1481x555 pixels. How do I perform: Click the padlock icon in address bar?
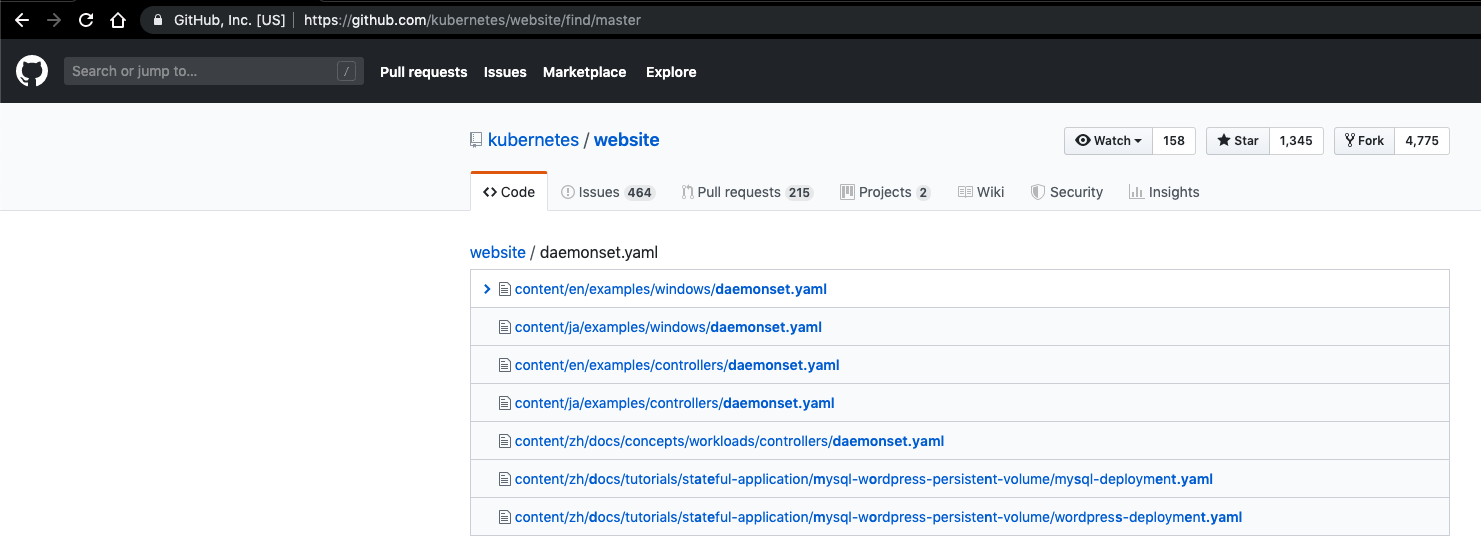point(158,20)
